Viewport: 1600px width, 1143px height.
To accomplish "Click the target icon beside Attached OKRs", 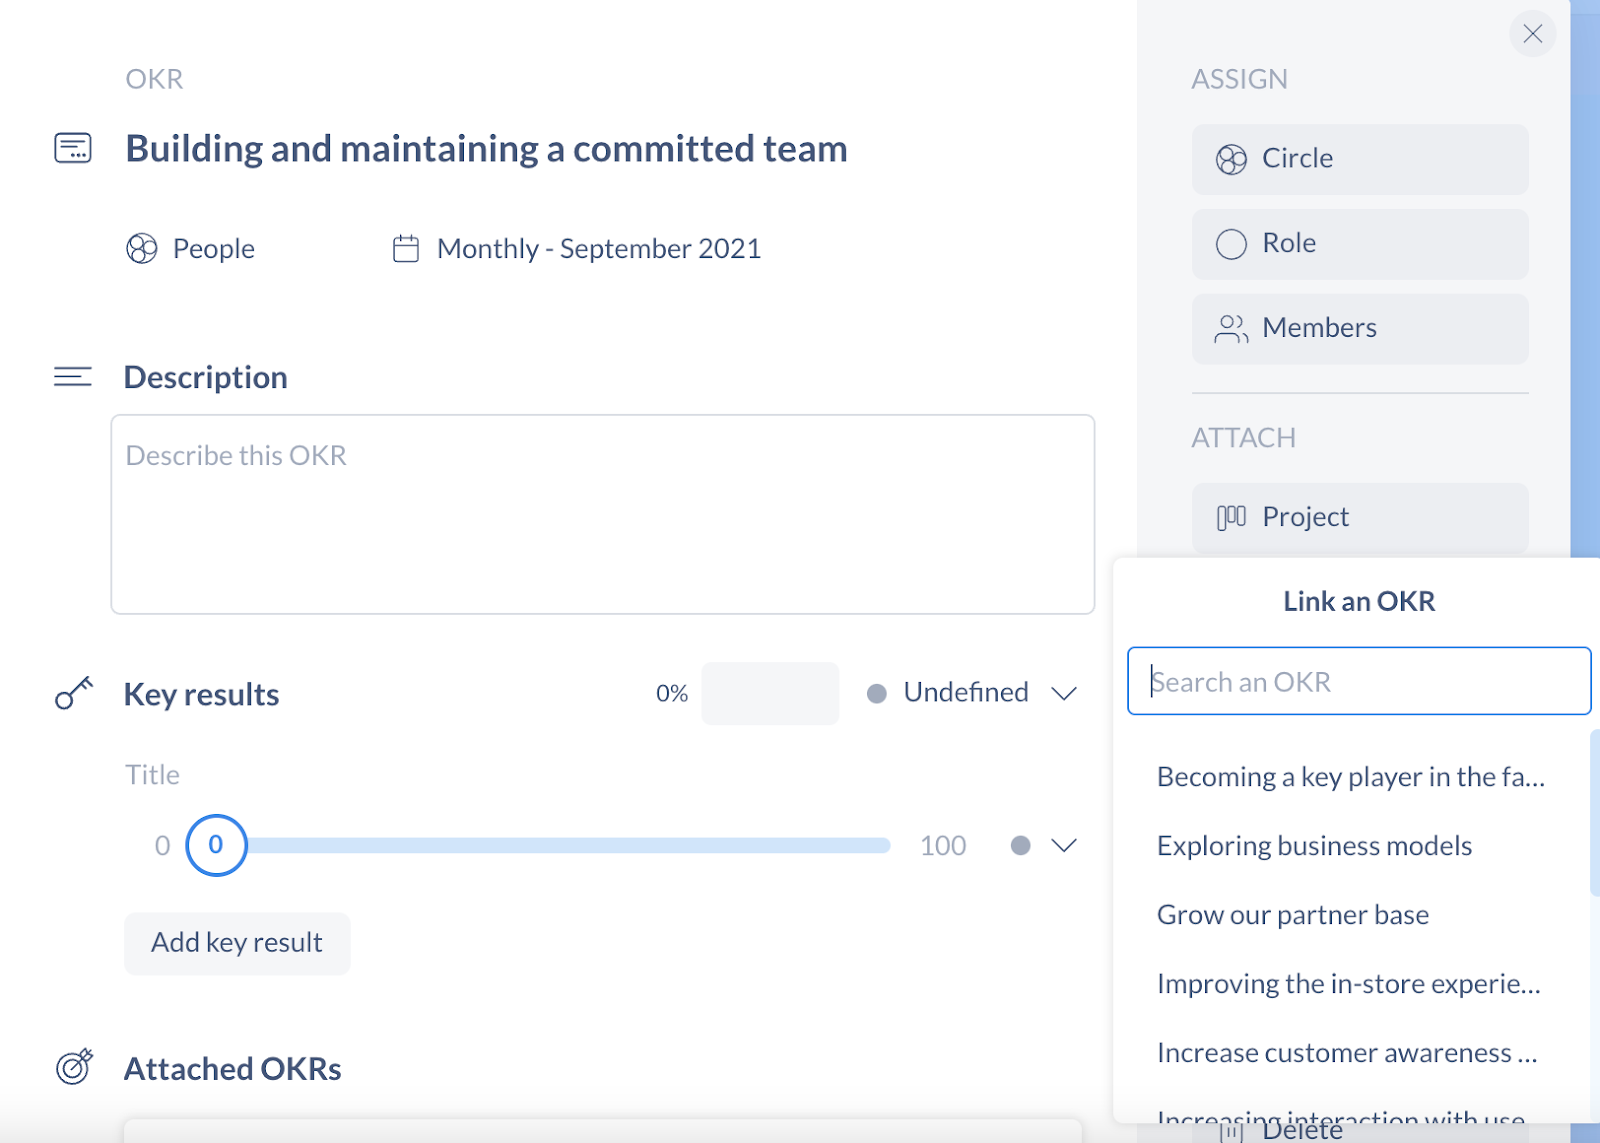I will 74,1067.
